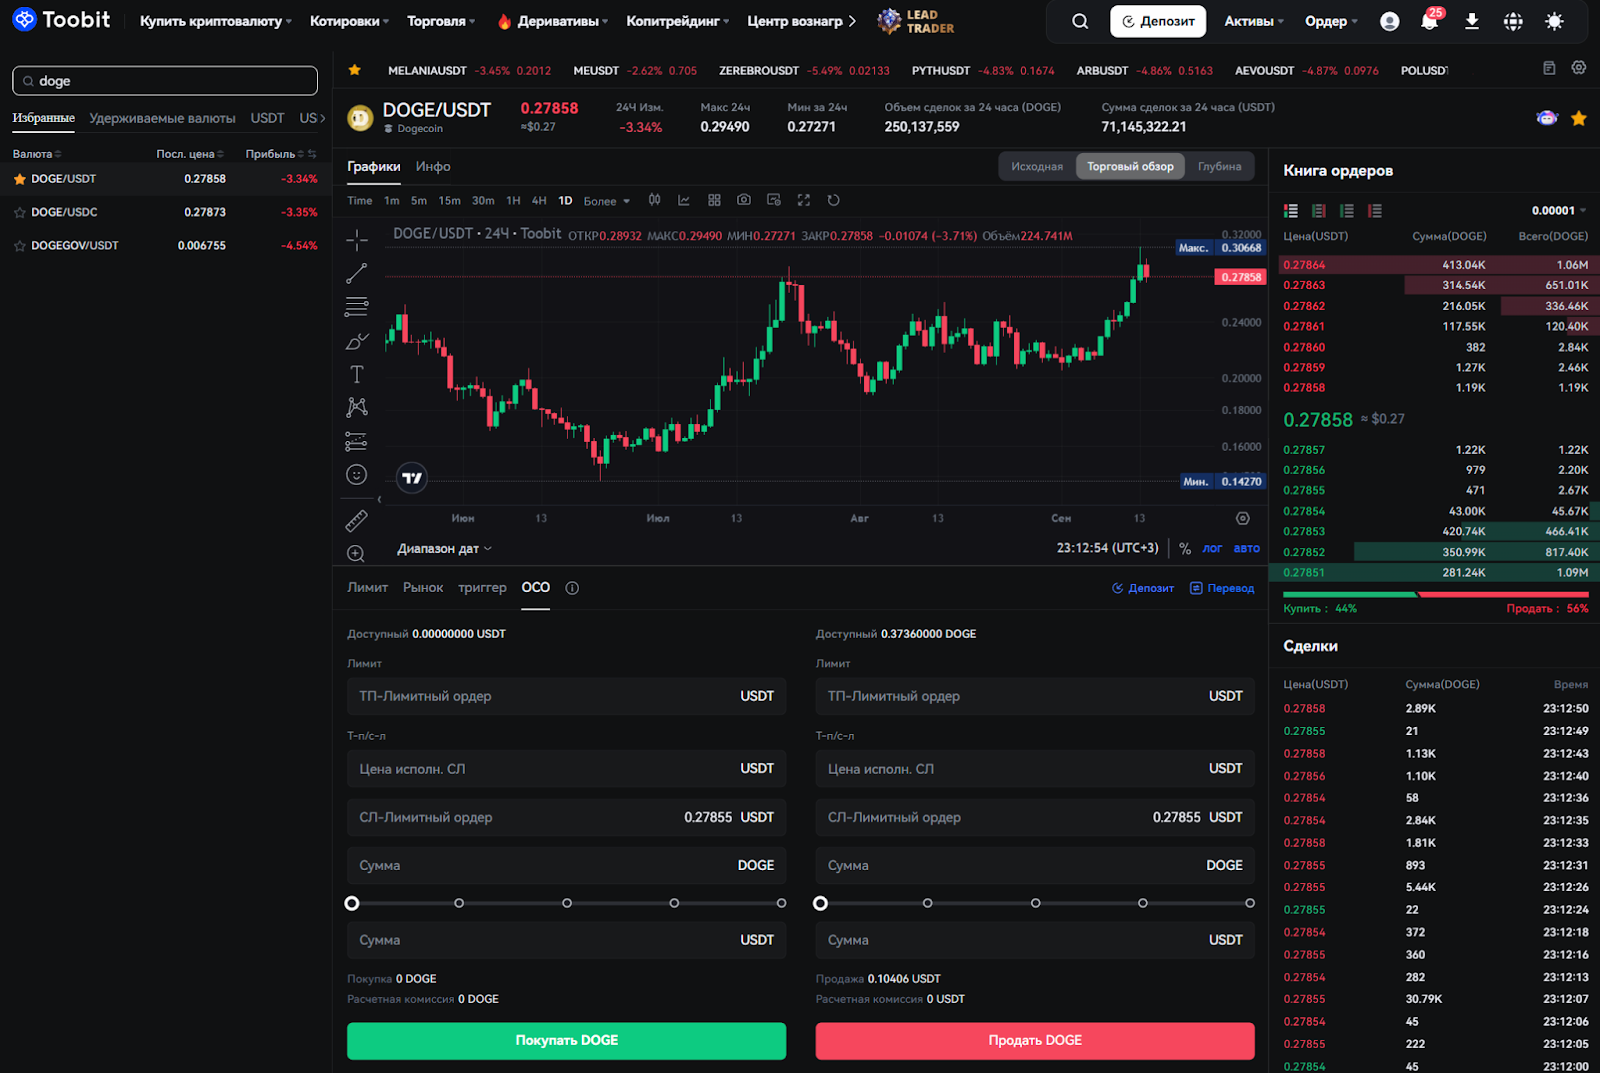This screenshot has width=1600, height=1073.
Task: Click the doge search input field
Action: click(165, 81)
